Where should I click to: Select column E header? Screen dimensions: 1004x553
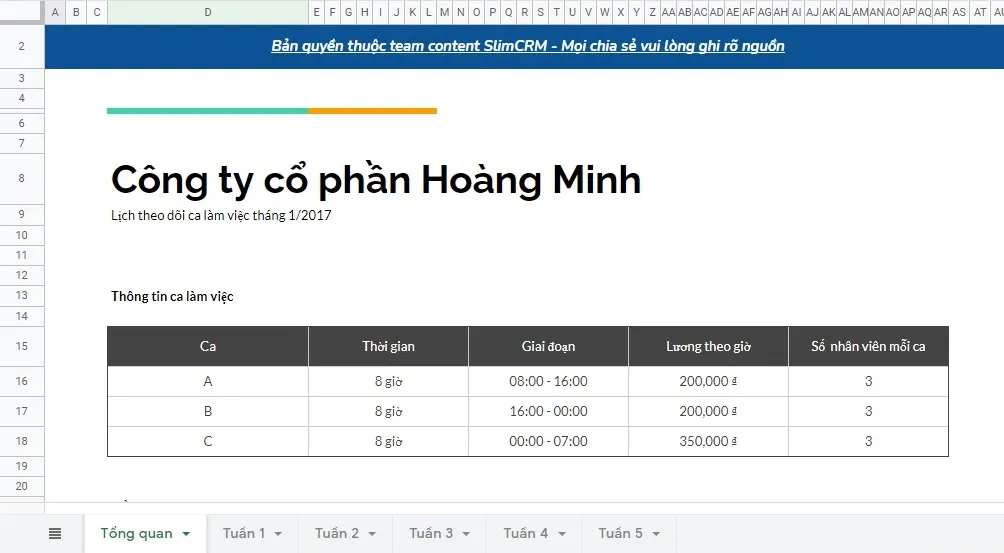(x=316, y=12)
